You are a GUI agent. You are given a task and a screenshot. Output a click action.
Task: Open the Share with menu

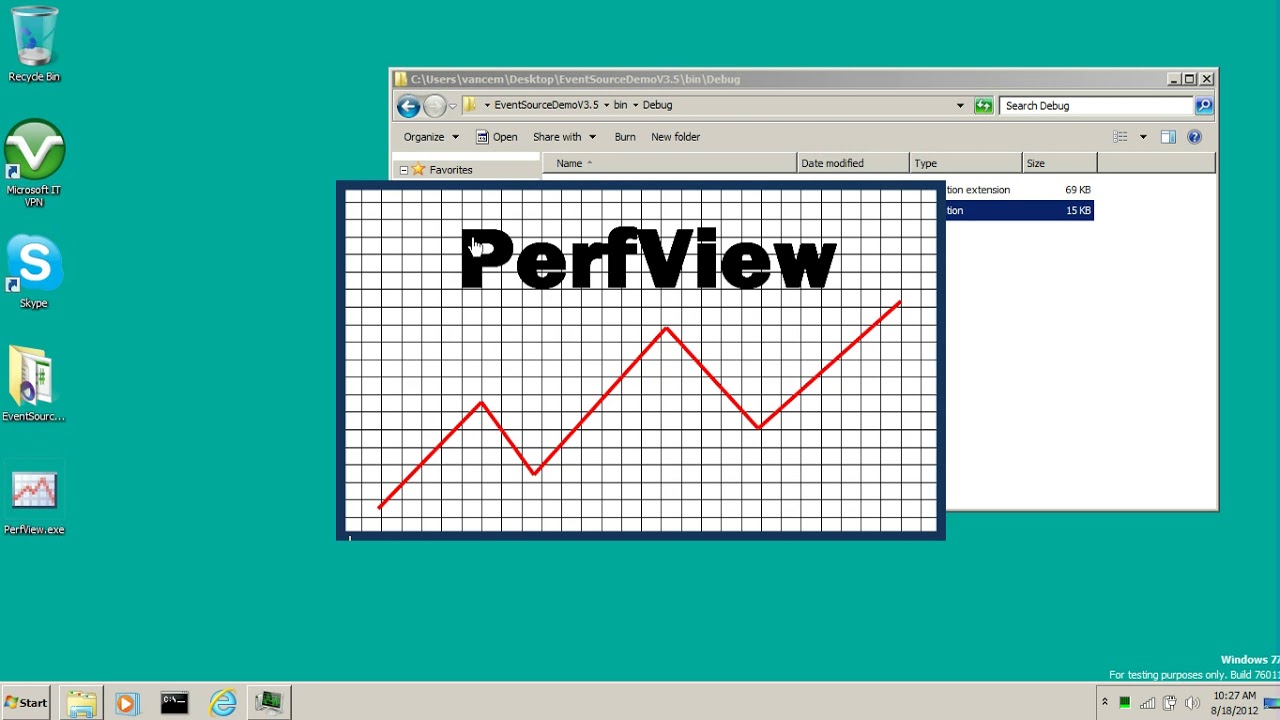coord(564,137)
